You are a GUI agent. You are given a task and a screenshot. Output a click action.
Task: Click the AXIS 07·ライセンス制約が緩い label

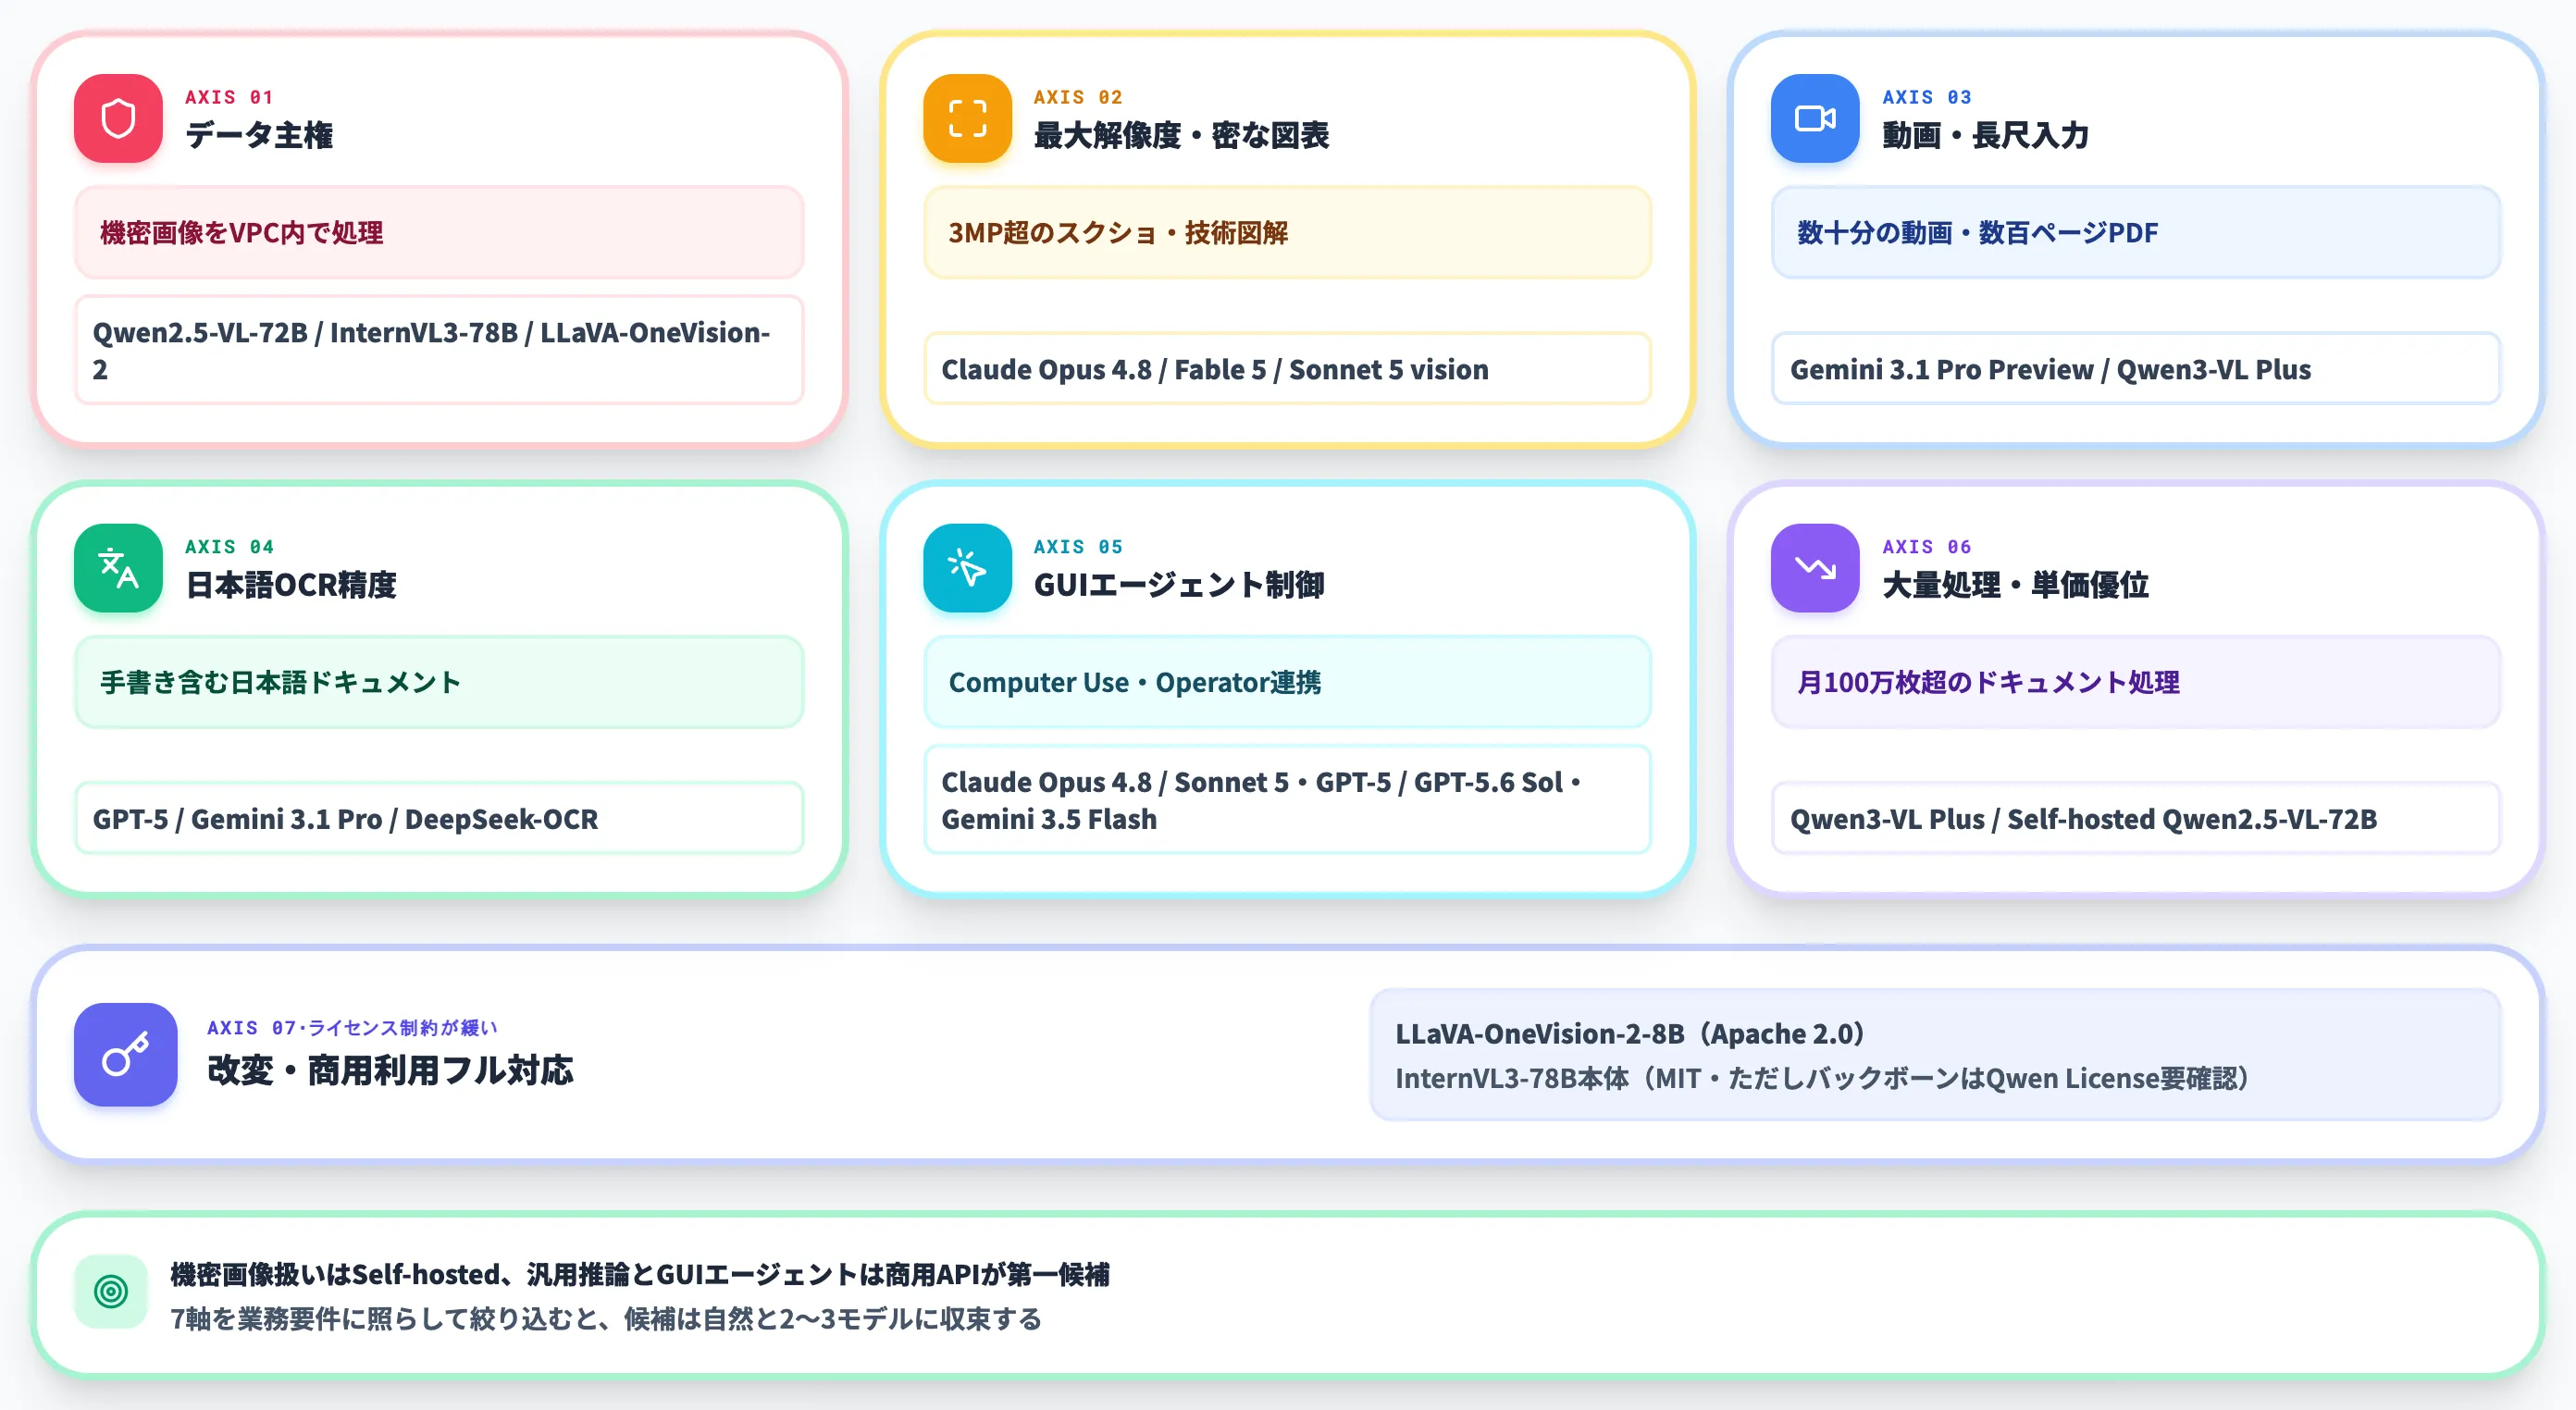pos(352,1028)
